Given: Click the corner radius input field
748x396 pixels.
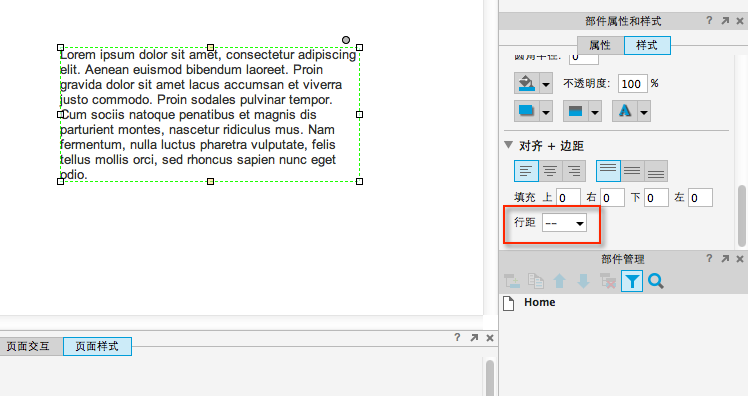Looking at the screenshot, I should [x=584, y=59].
